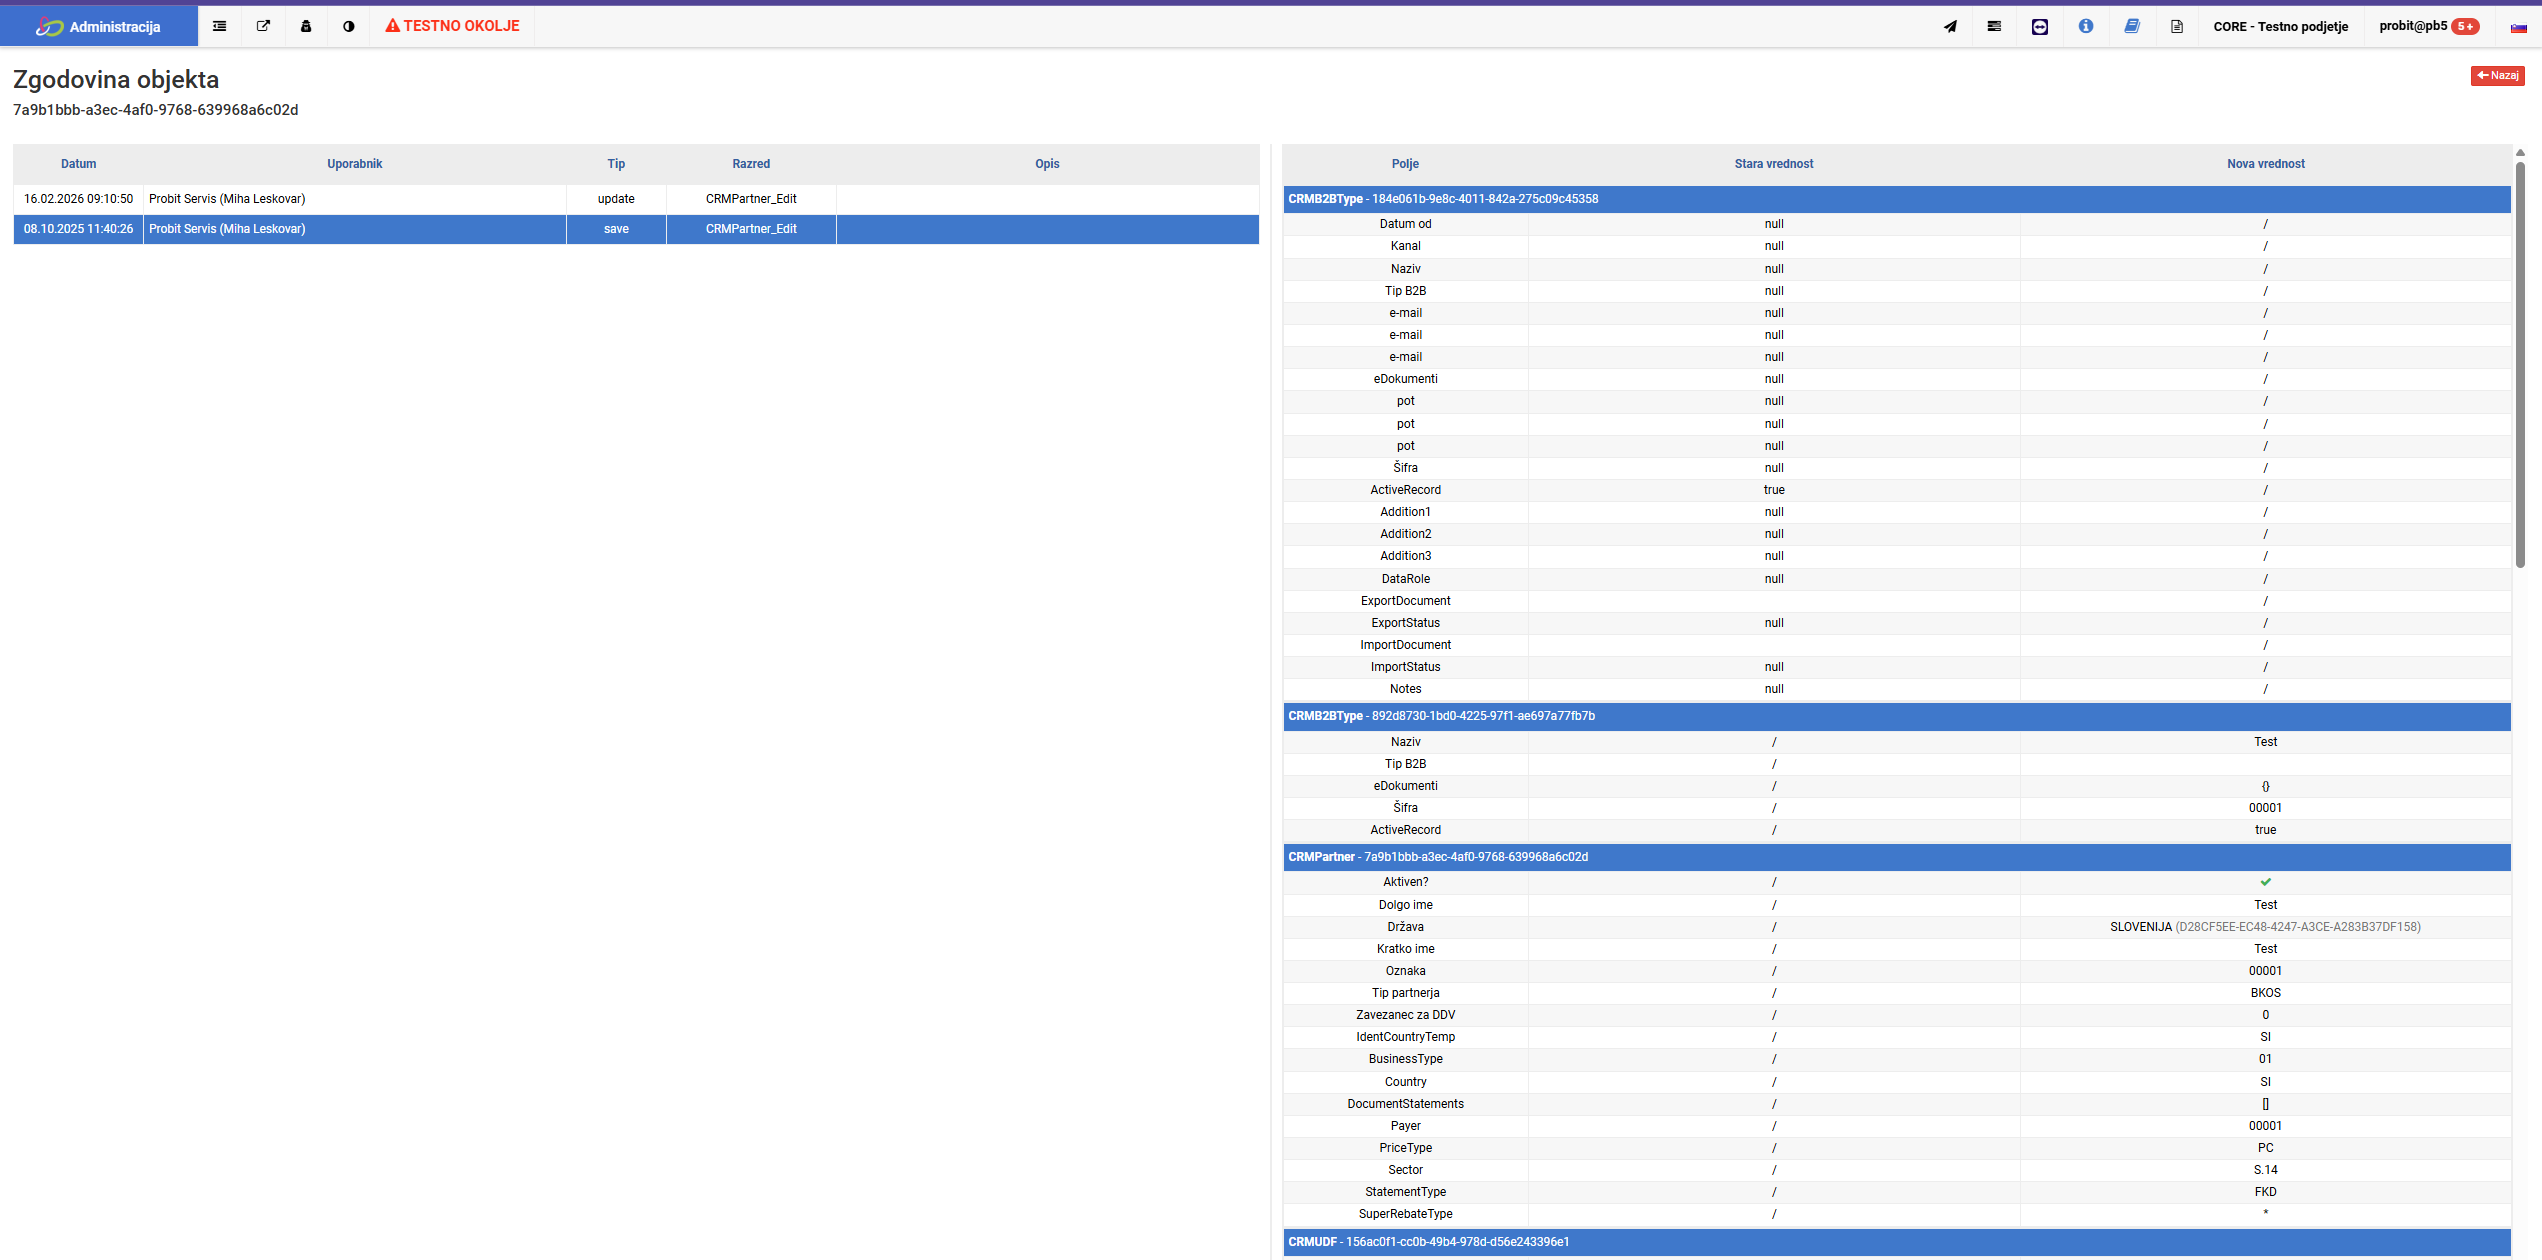Click the 'DocumentStatements' field label
This screenshot has width=2542, height=1260.
[x=1405, y=1104]
